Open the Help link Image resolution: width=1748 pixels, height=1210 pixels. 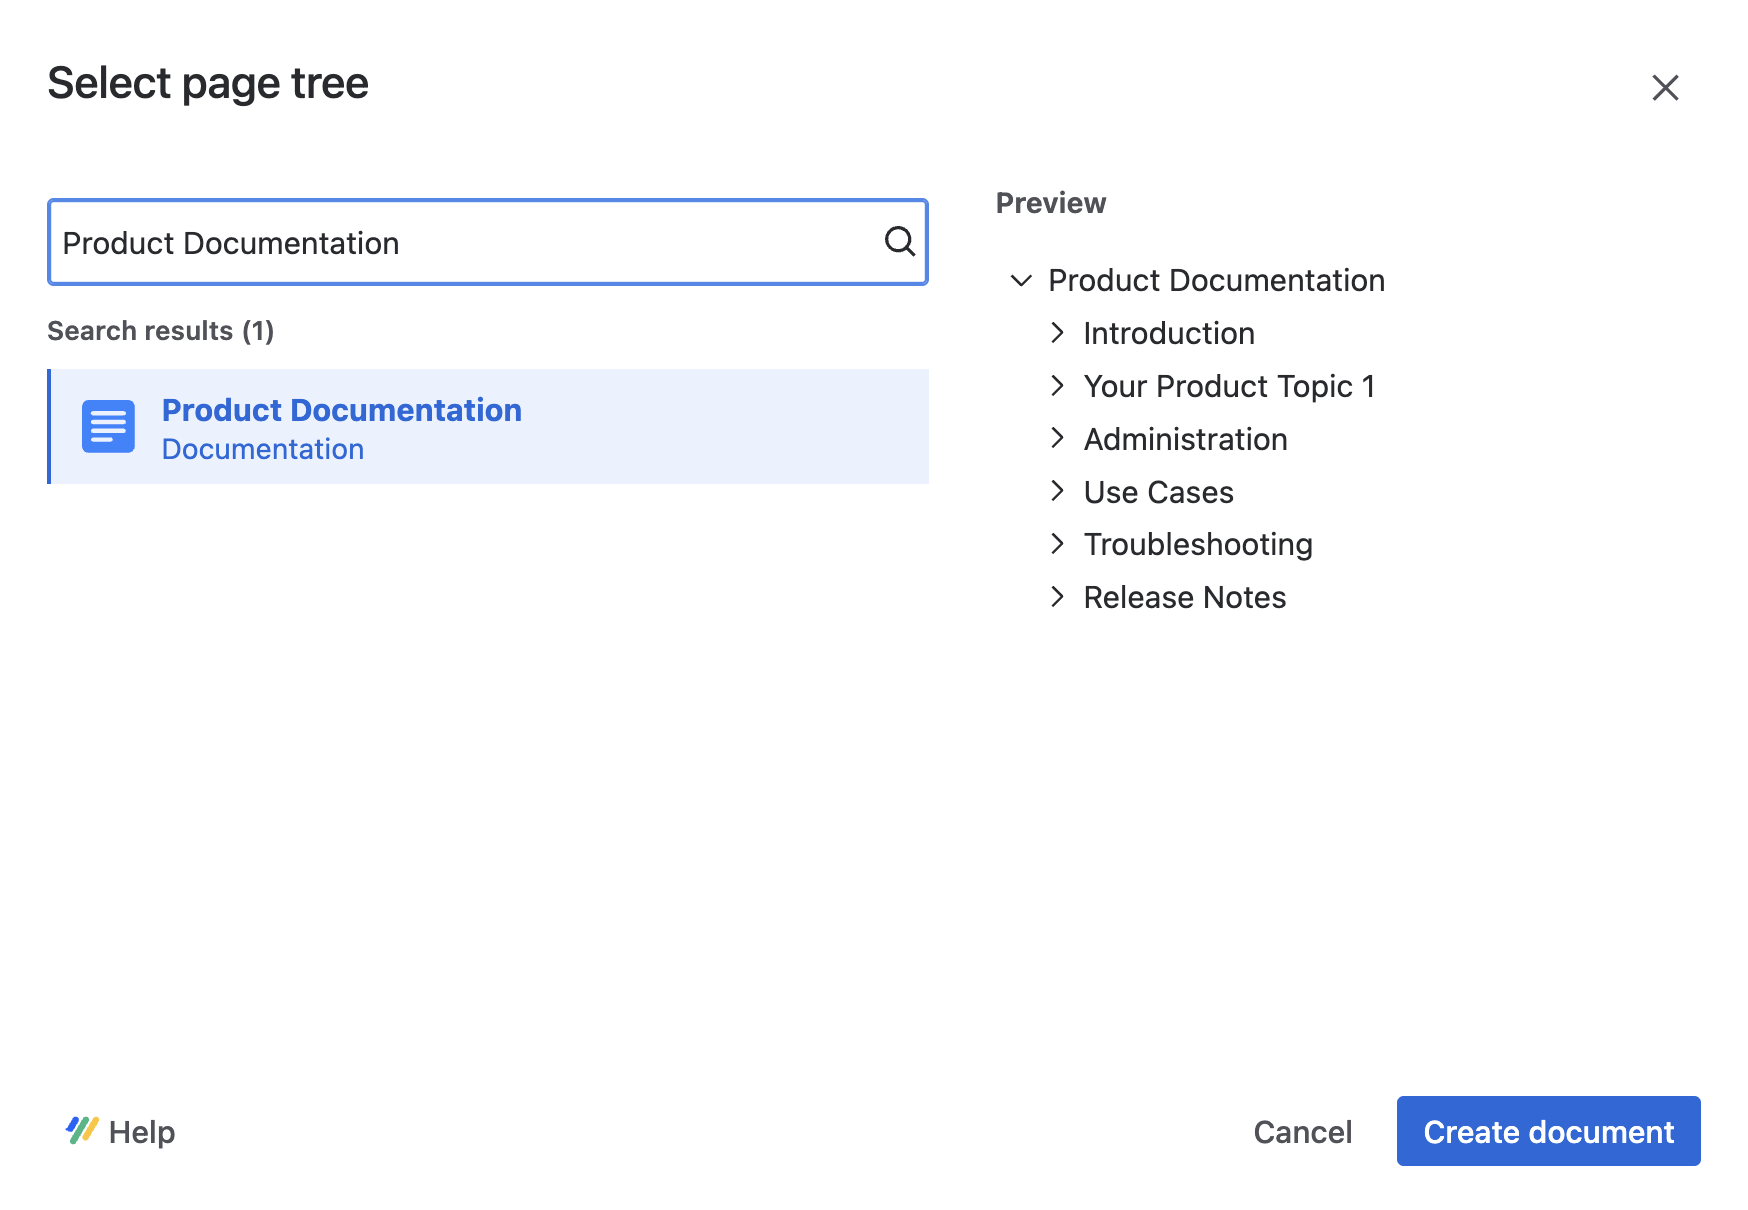(x=142, y=1131)
